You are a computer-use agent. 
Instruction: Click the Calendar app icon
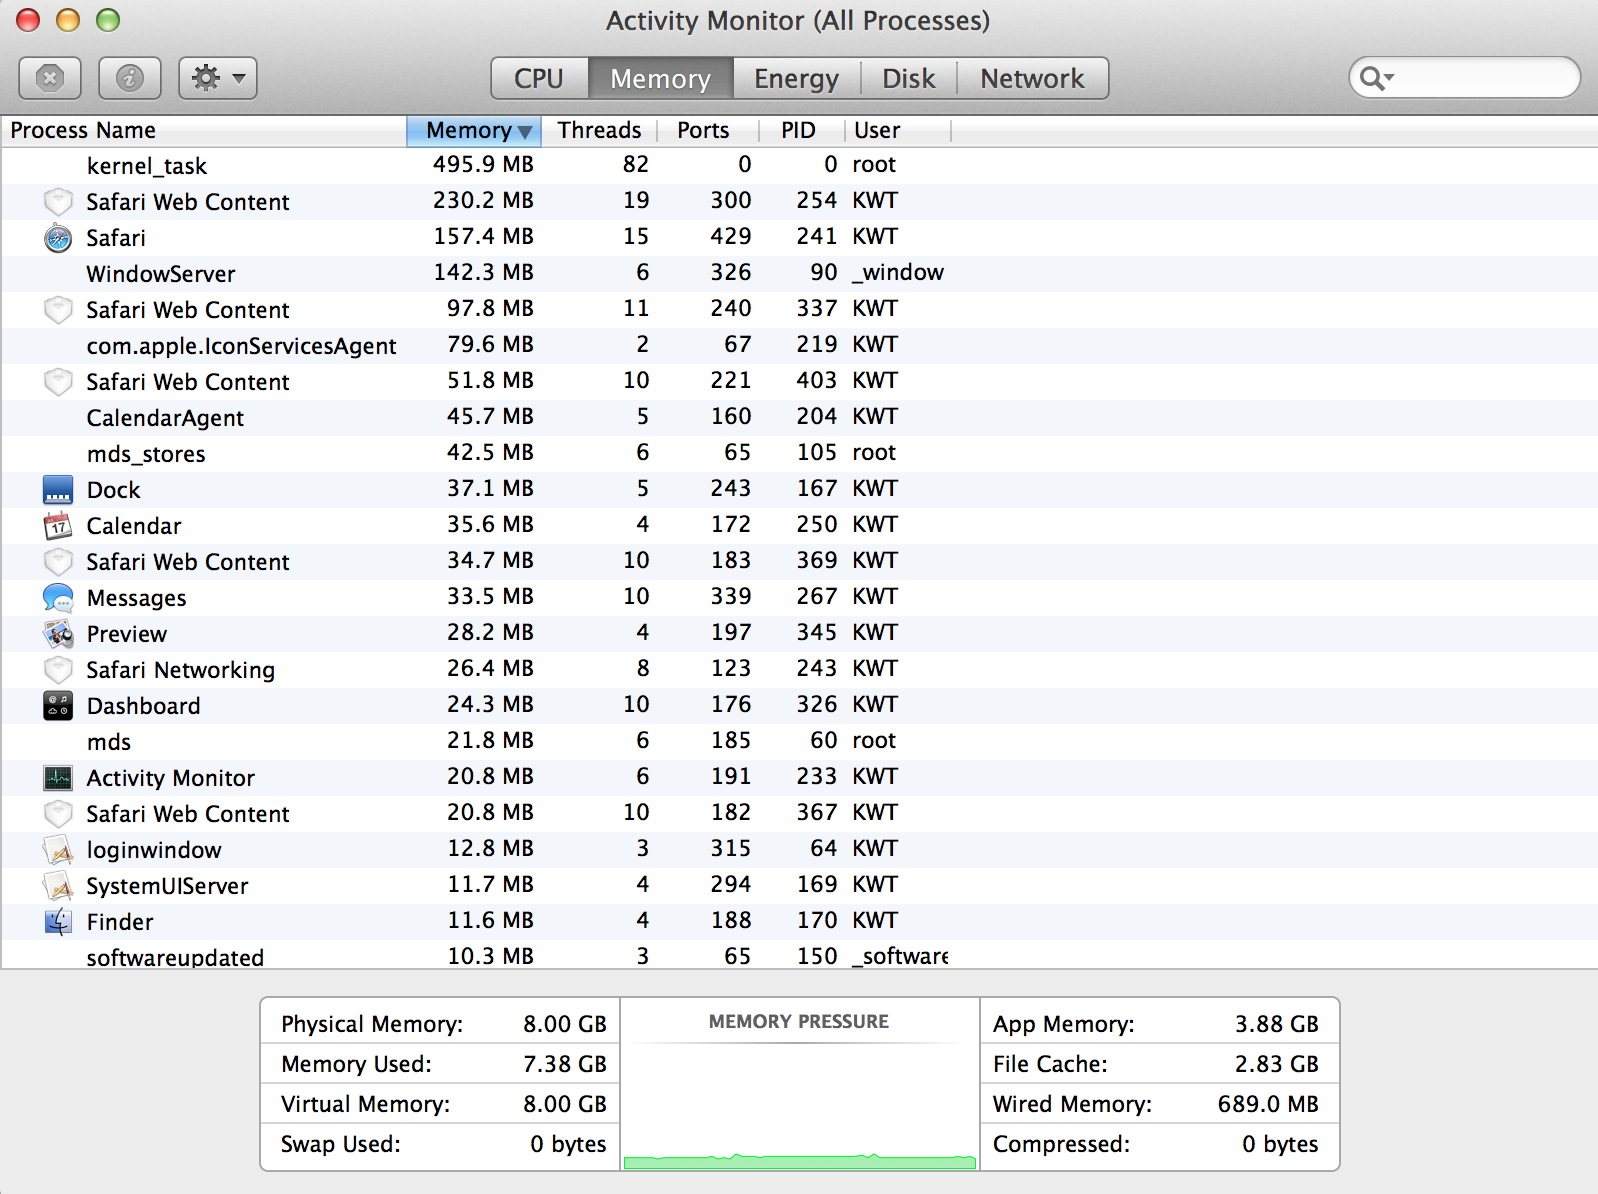[x=58, y=526]
